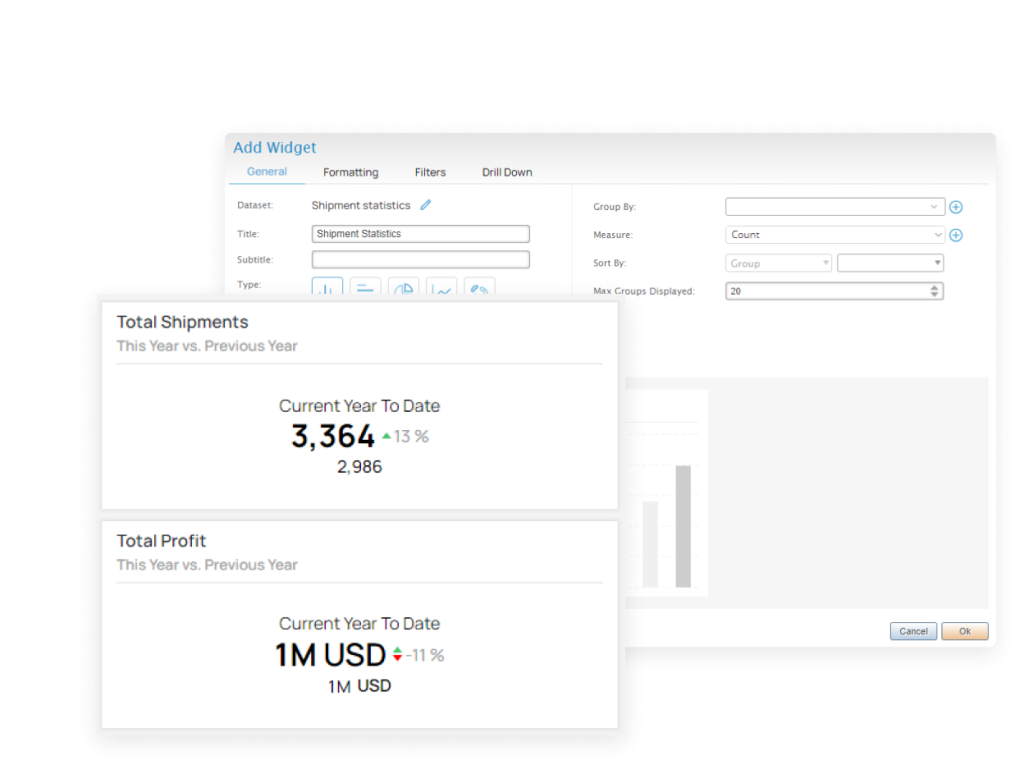Click the Max Groups Displayed stepper arrows
The height and width of the screenshot is (778, 1024).
(x=933, y=290)
